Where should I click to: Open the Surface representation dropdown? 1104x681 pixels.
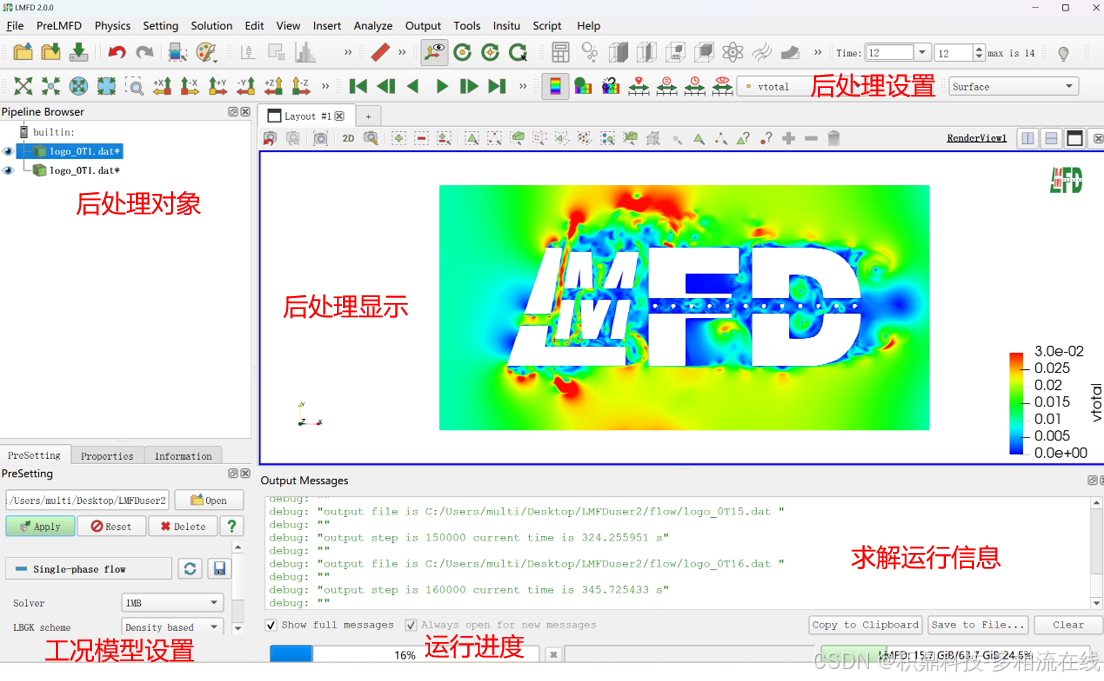click(x=1013, y=87)
